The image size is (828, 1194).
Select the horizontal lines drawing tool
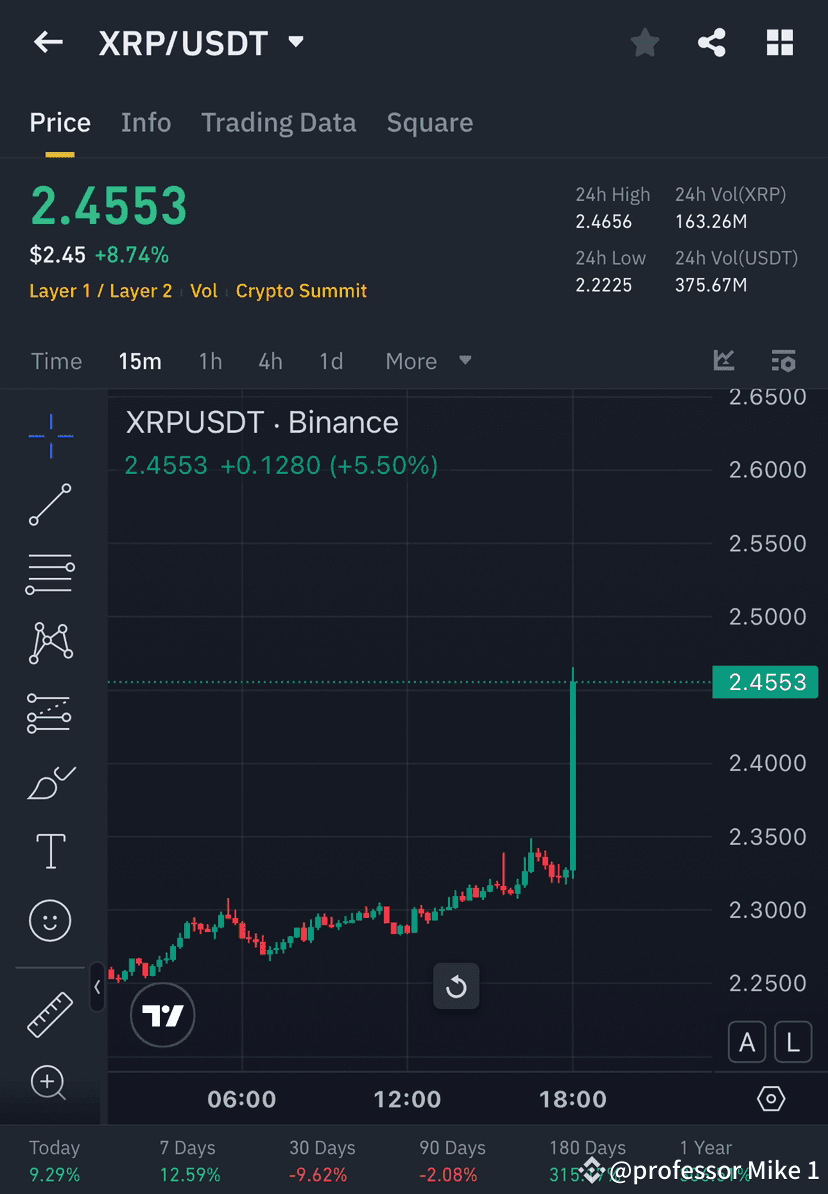pyautogui.click(x=50, y=573)
